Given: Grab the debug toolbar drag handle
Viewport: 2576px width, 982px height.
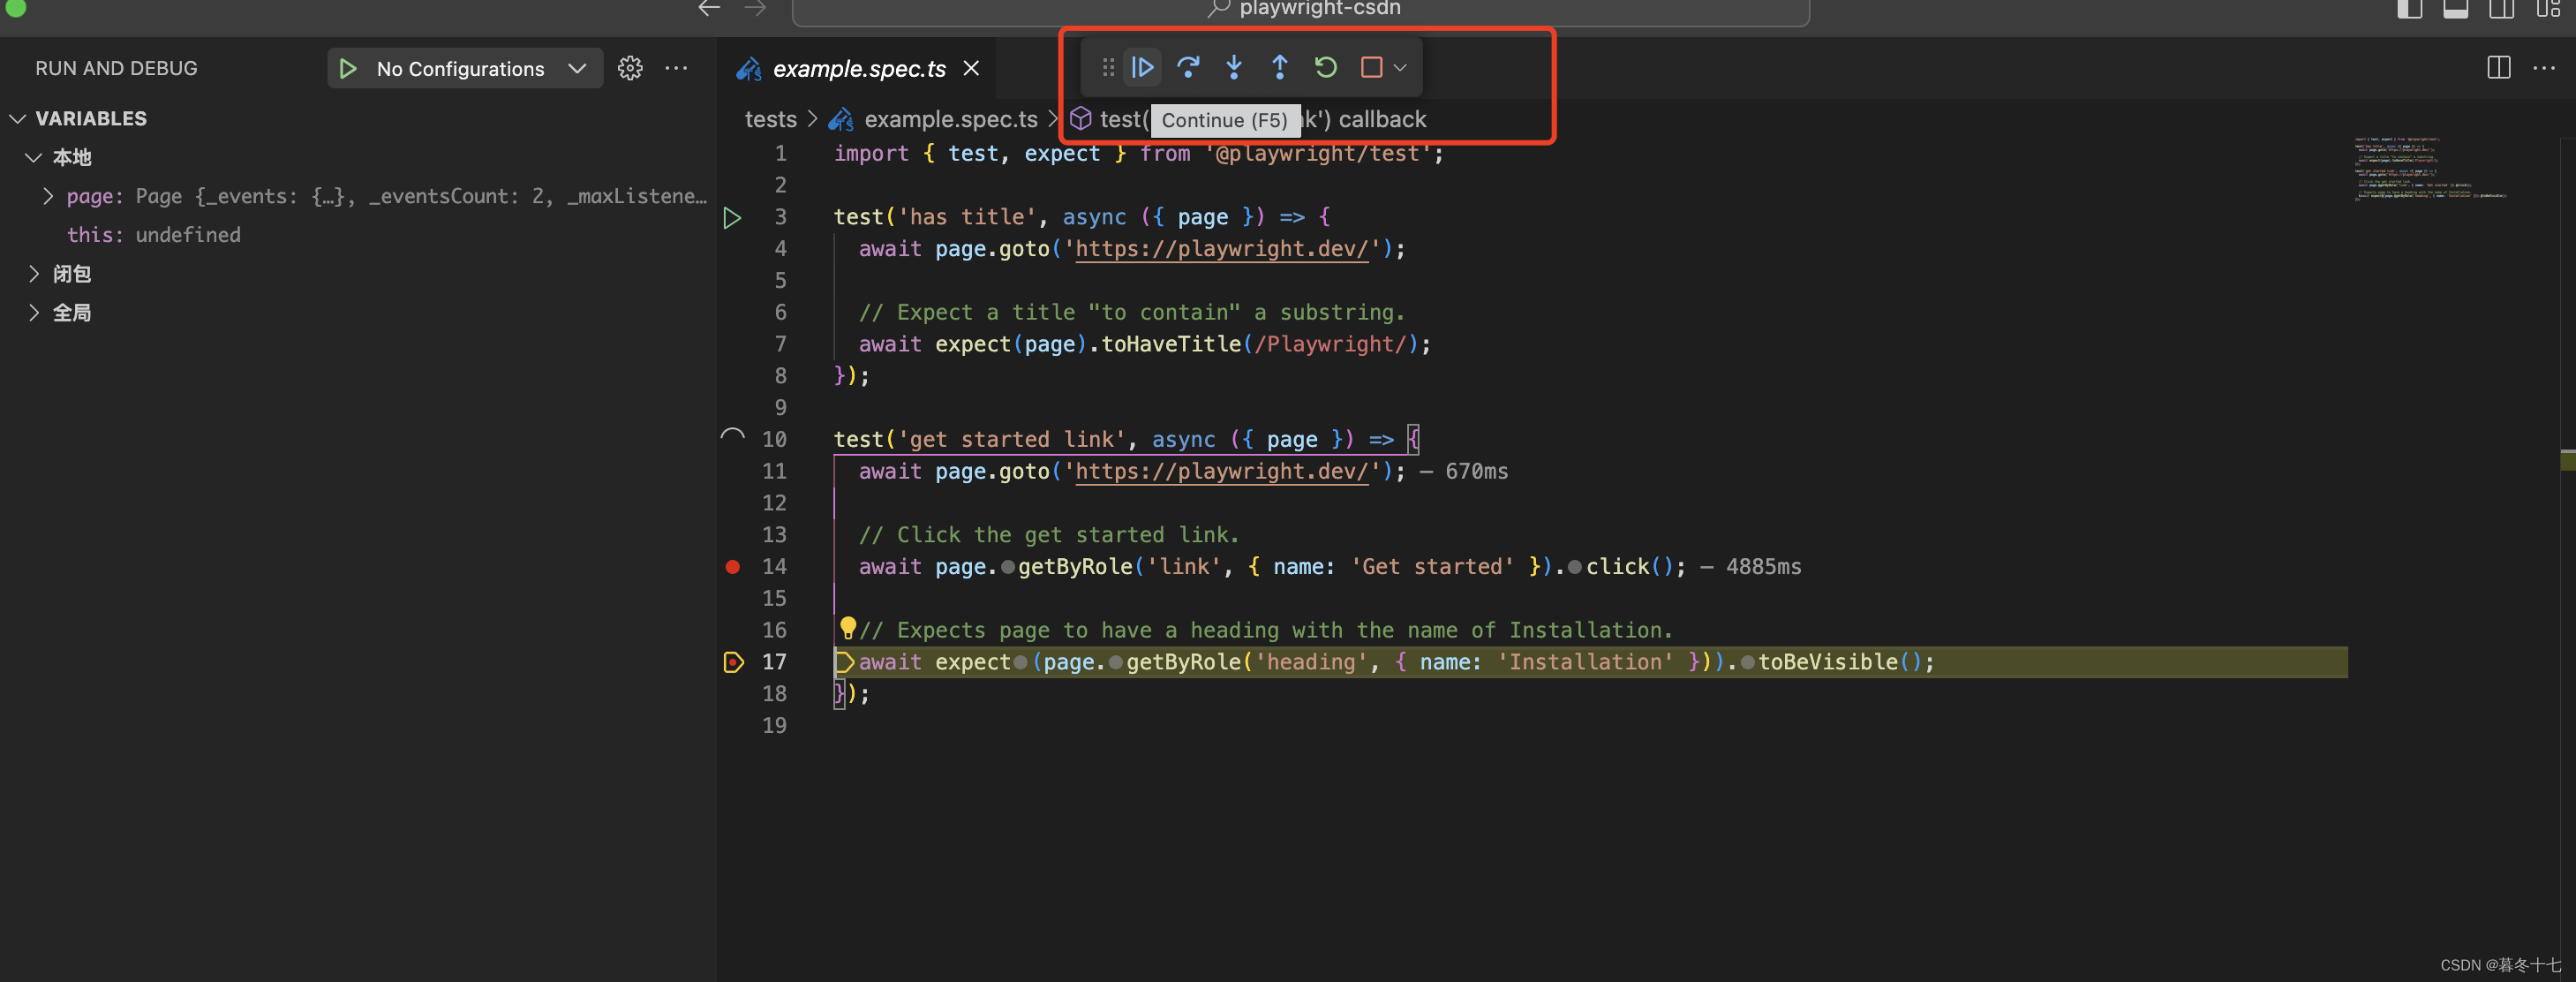Looking at the screenshot, I should pyautogui.click(x=1108, y=67).
